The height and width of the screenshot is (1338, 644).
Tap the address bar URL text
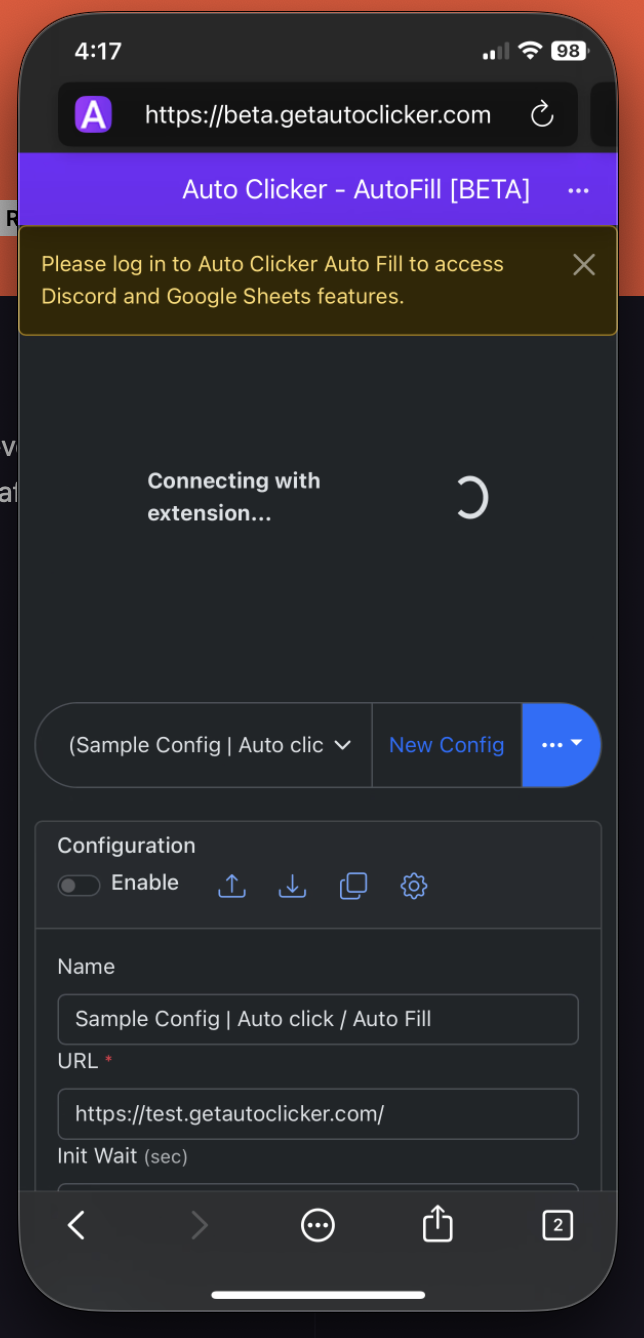pos(318,115)
